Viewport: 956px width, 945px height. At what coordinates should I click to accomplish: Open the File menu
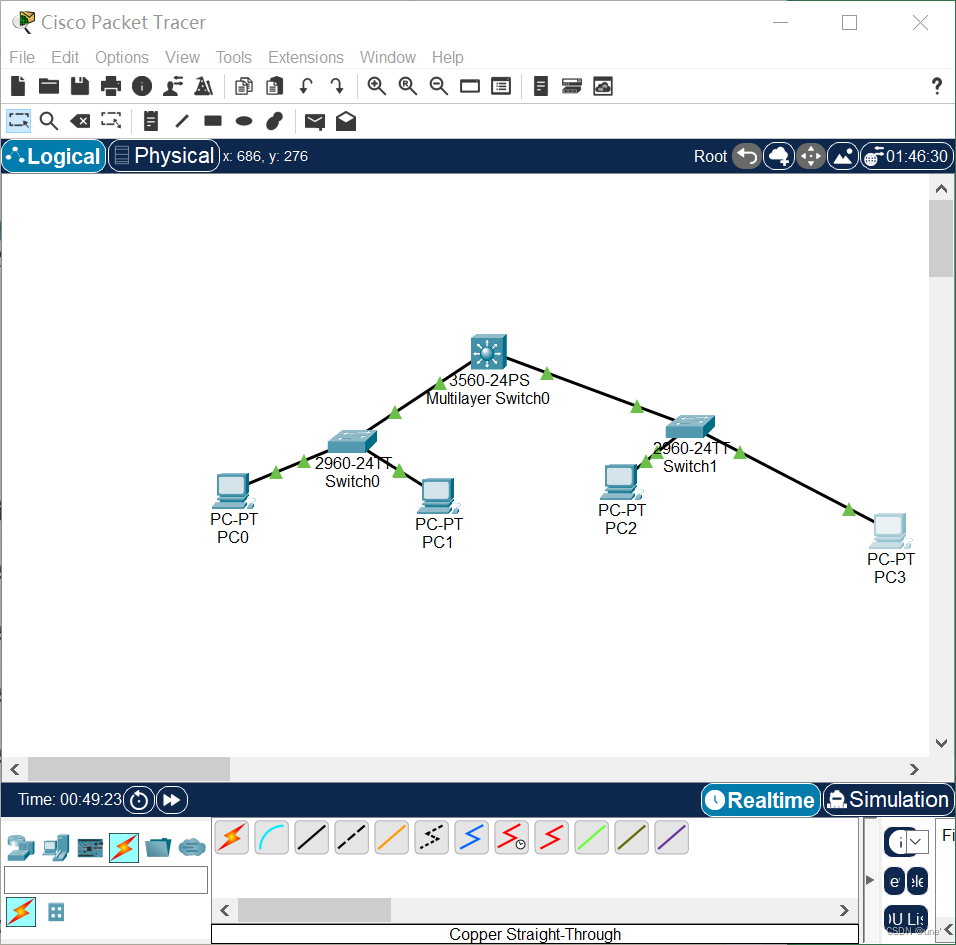pyautogui.click(x=22, y=57)
